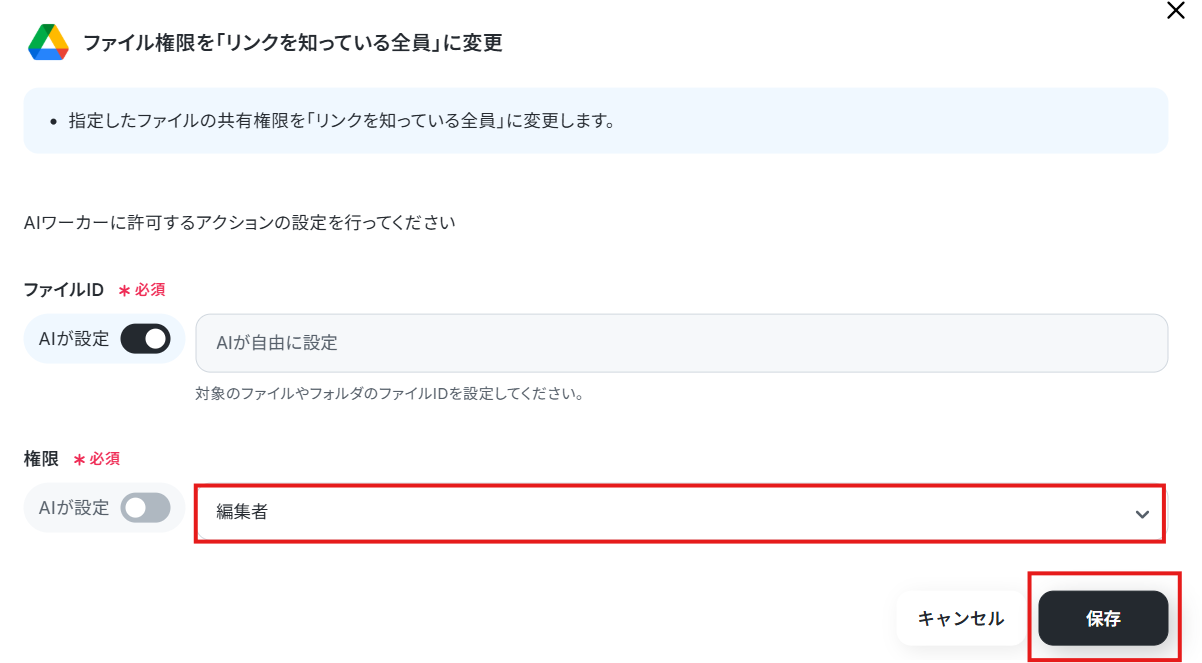The width and height of the screenshot is (1202, 663).
Task: Enable the AIが設定 switch for 権限
Action: pos(146,508)
